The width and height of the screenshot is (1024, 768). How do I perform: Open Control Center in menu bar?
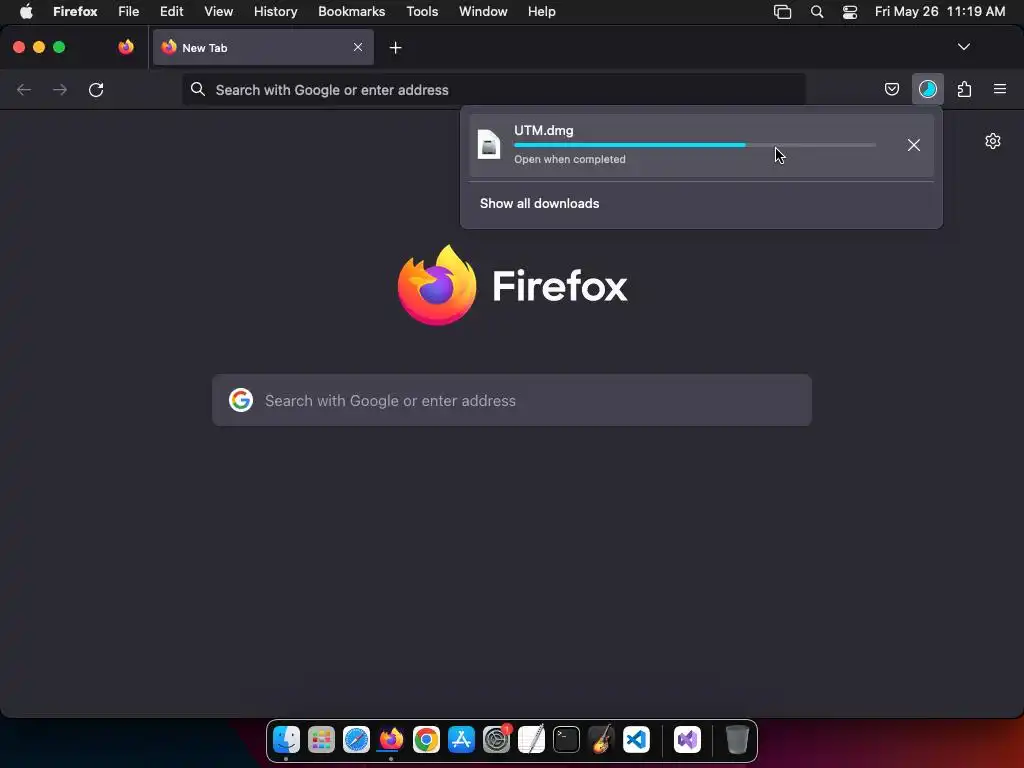pyautogui.click(x=850, y=12)
